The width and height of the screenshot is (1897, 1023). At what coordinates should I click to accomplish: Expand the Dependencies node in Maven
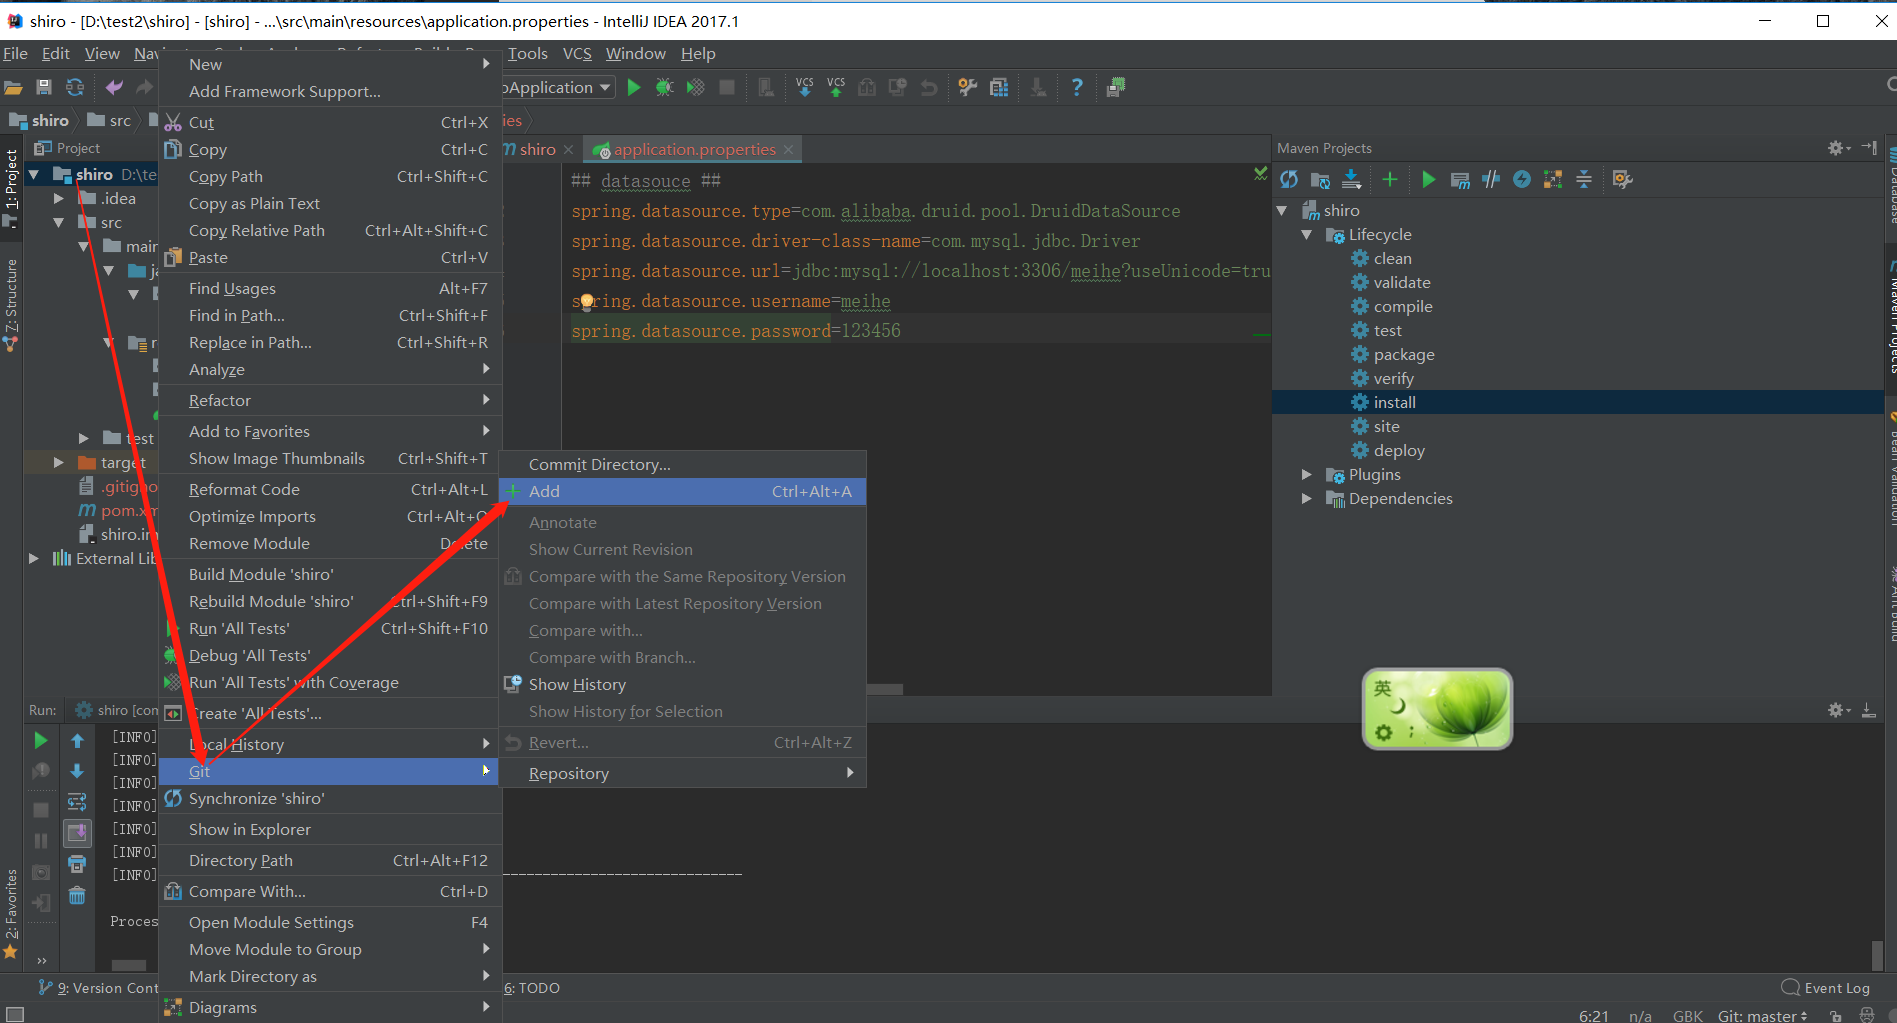(1306, 499)
